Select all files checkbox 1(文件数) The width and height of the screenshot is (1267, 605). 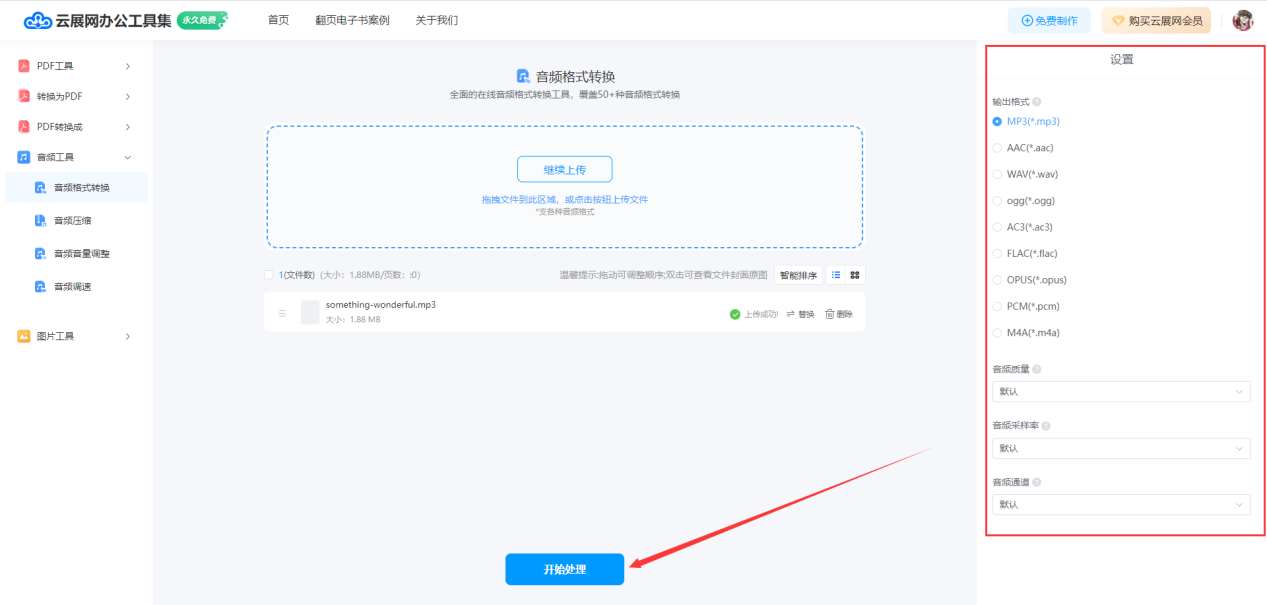pos(268,275)
